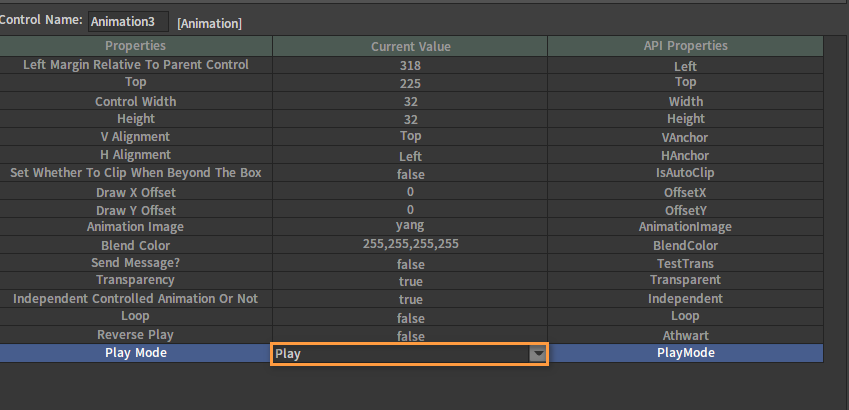
Task: Click the AnimationImage API property cell
Action: (685, 227)
